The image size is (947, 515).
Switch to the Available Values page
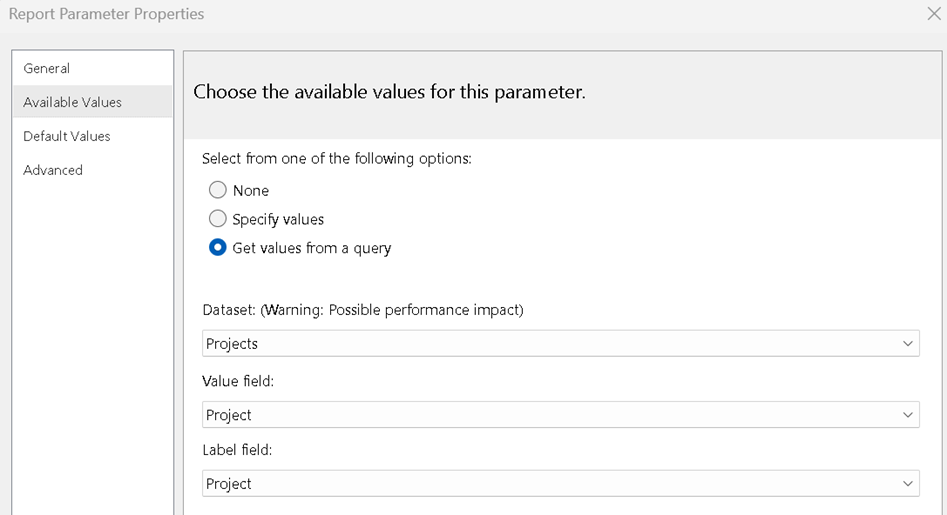[72, 102]
